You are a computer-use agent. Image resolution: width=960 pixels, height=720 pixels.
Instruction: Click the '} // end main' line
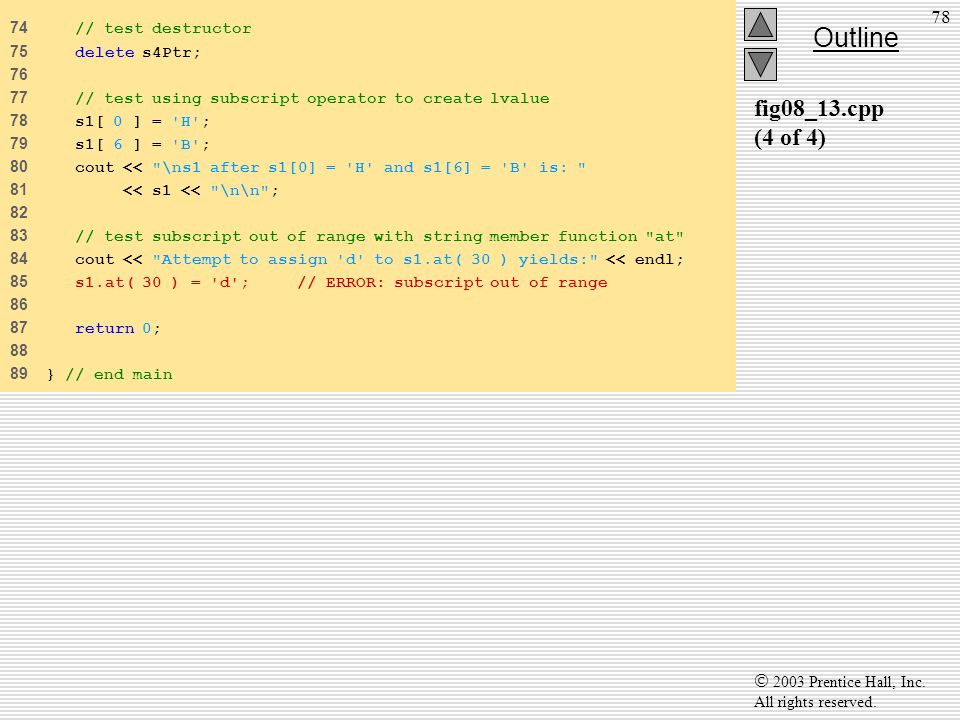[110, 374]
